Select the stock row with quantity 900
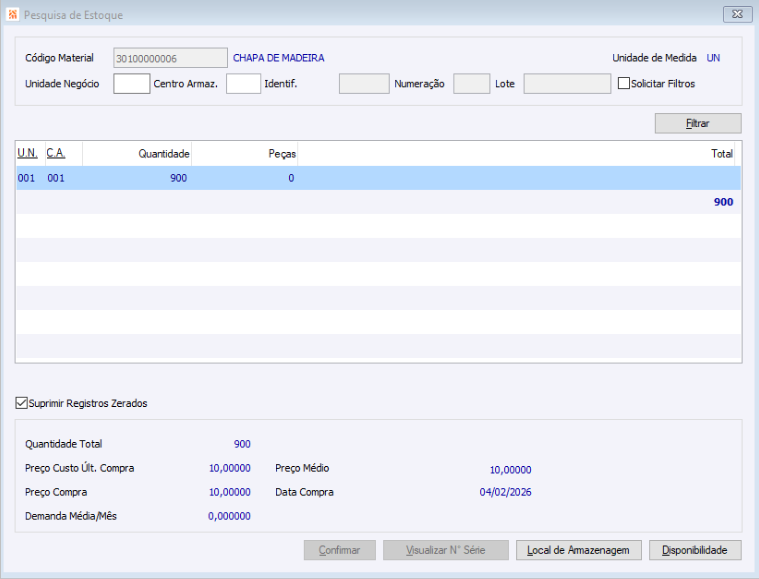Viewport: 759px width, 579px height. tap(379, 178)
